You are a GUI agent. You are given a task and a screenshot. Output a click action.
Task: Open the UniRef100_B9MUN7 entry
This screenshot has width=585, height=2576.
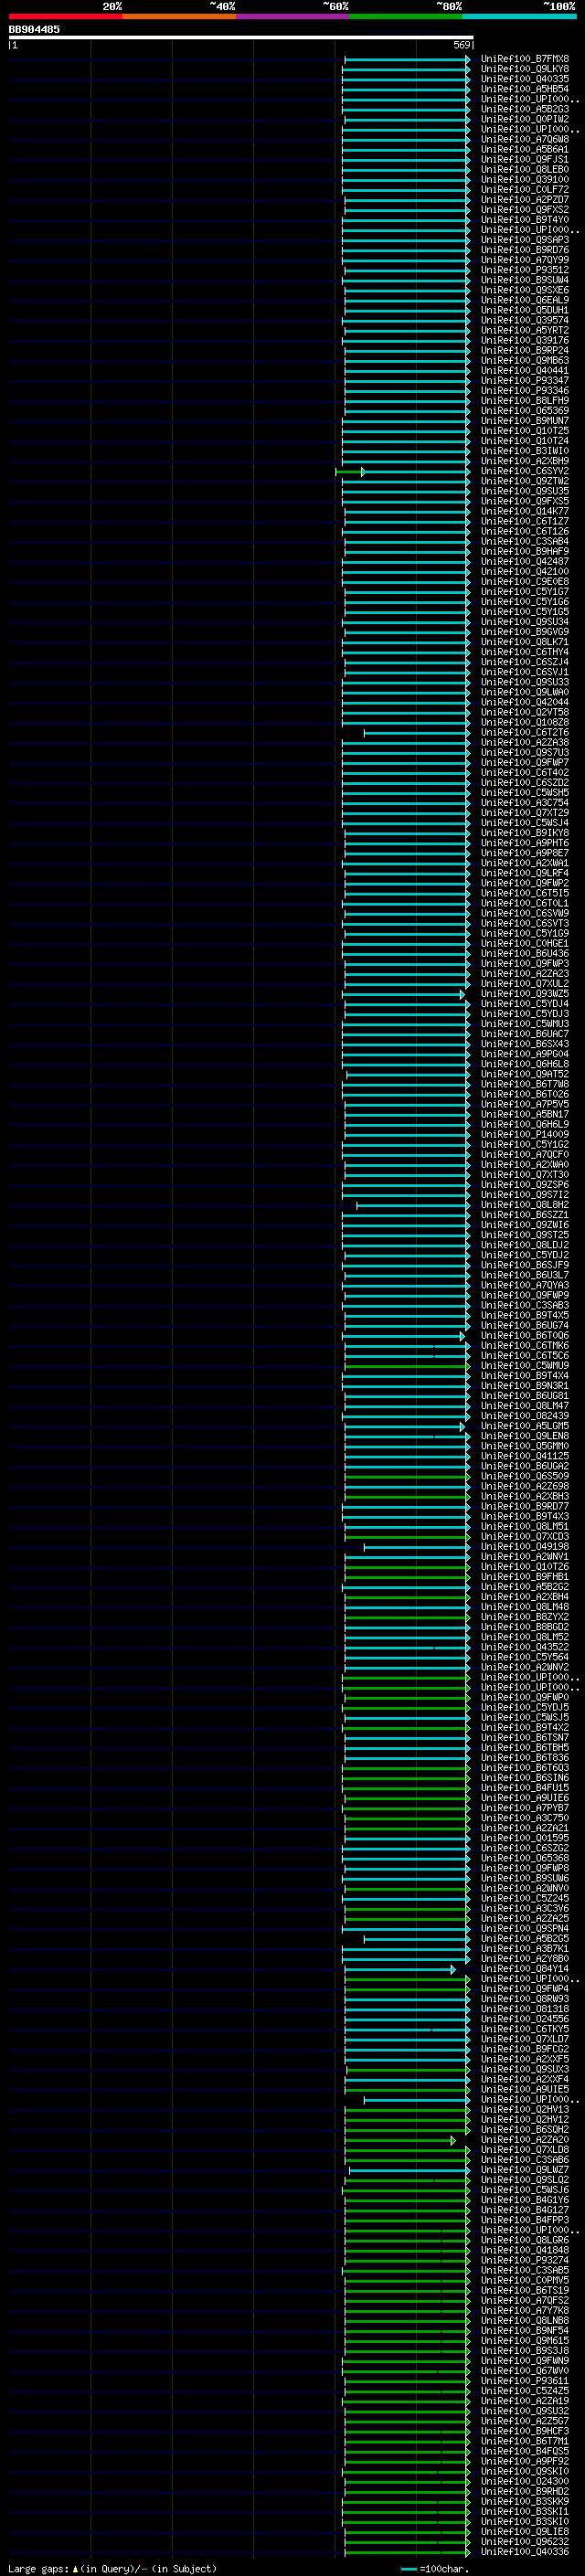tap(525, 421)
